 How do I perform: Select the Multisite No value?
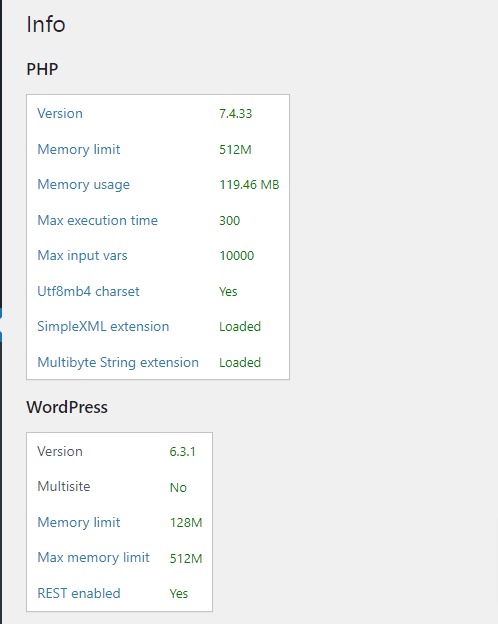click(178, 488)
